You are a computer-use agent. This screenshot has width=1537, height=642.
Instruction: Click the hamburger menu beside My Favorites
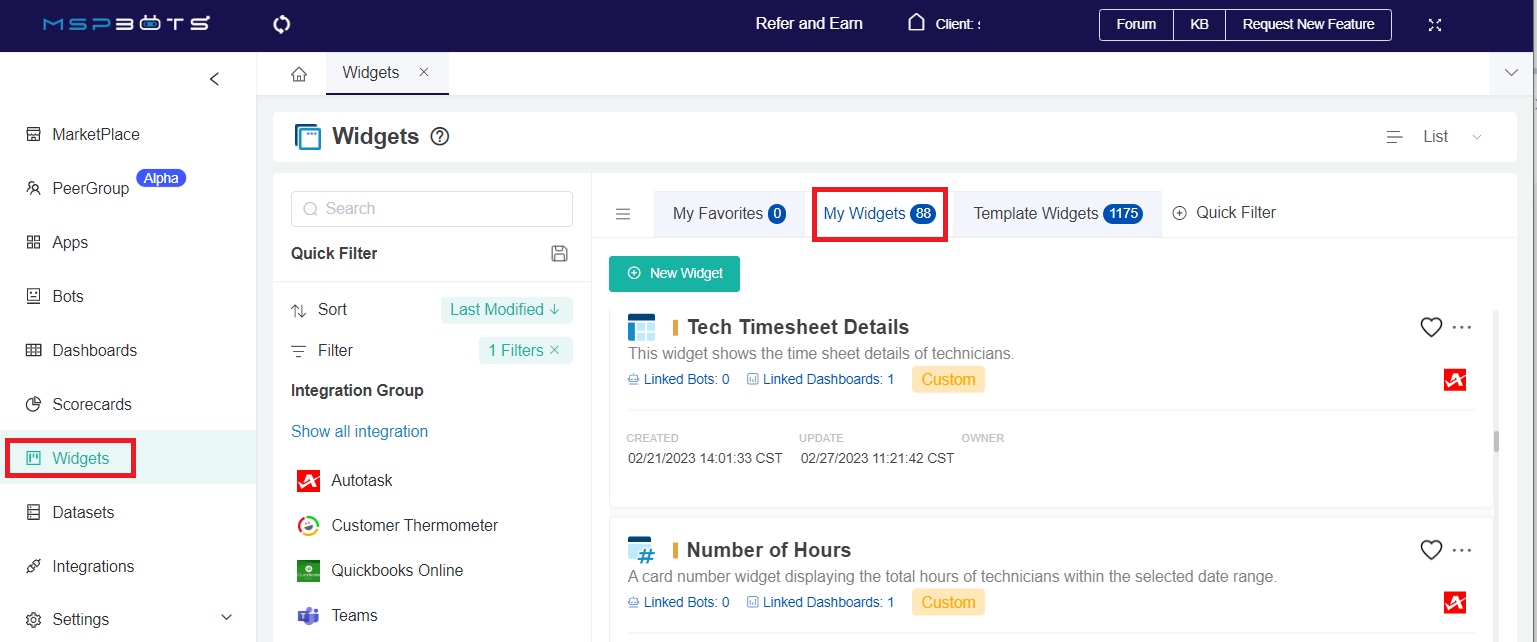623,214
